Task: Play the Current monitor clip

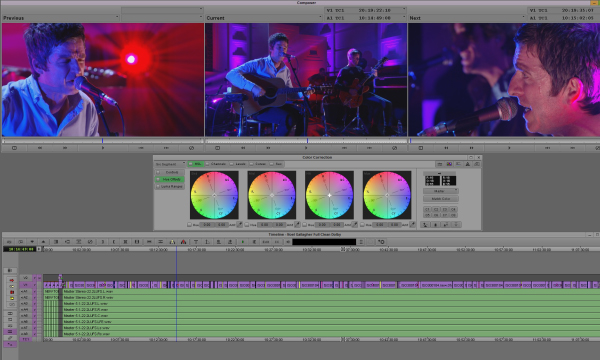Action: click(306, 148)
